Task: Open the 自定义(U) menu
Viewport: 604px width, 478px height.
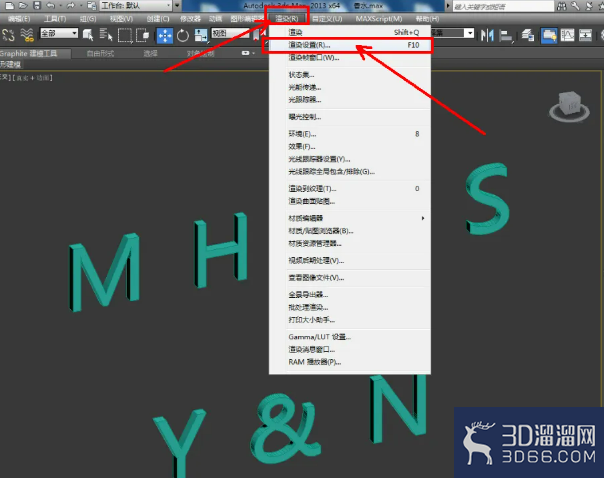Action: point(327,18)
